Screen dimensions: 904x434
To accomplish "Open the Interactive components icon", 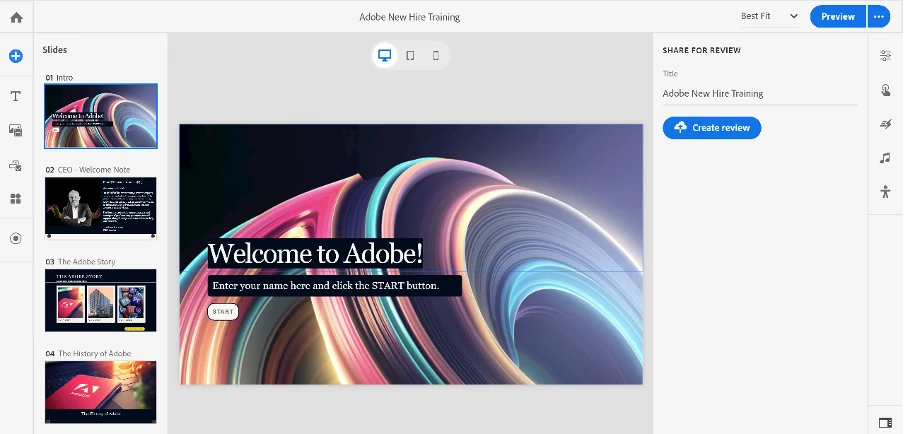I will pos(16,165).
